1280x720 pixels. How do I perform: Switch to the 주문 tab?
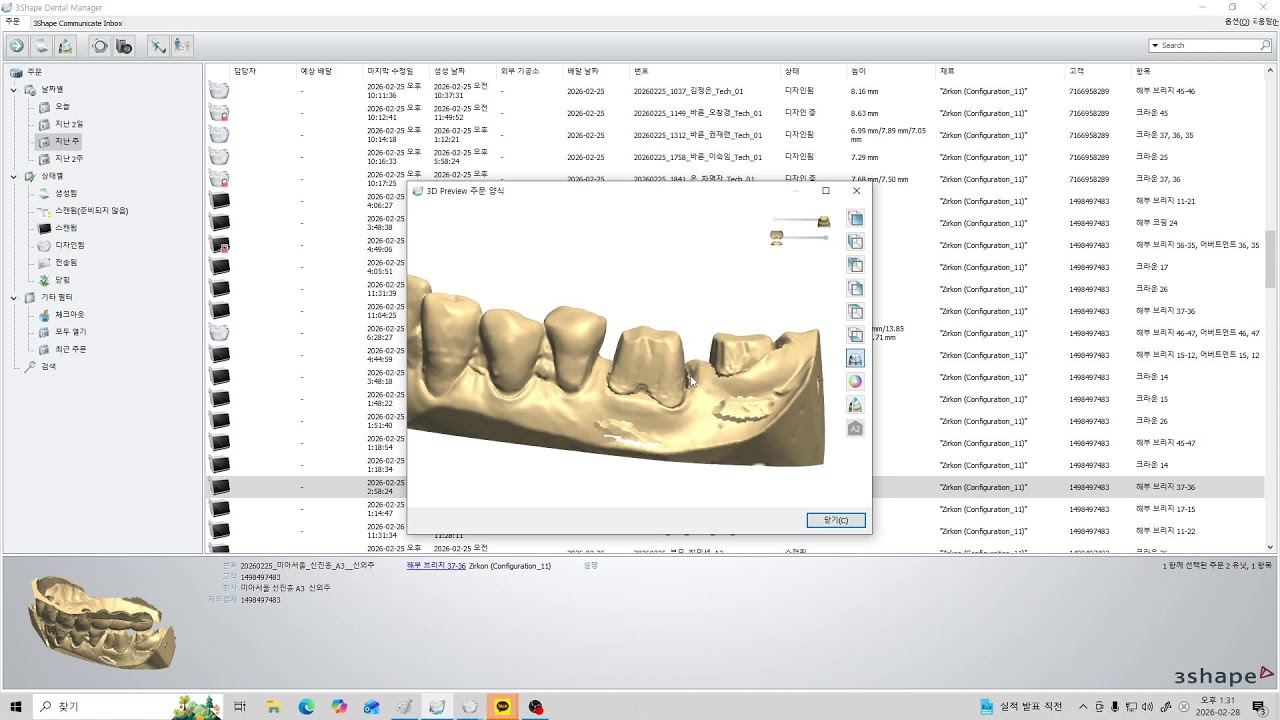point(13,22)
